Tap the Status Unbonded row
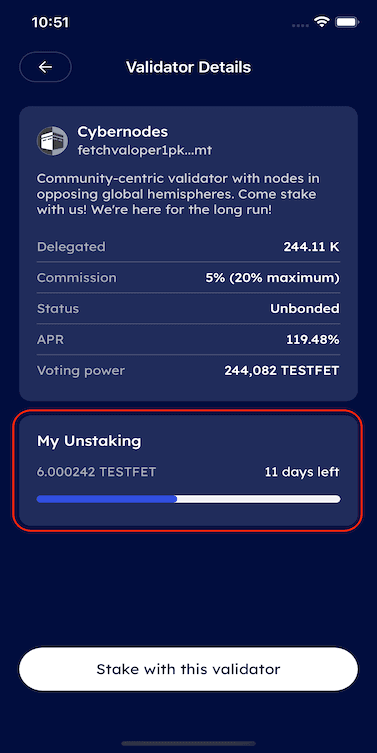Viewport: 377px width, 753px height. click(188, 308)
